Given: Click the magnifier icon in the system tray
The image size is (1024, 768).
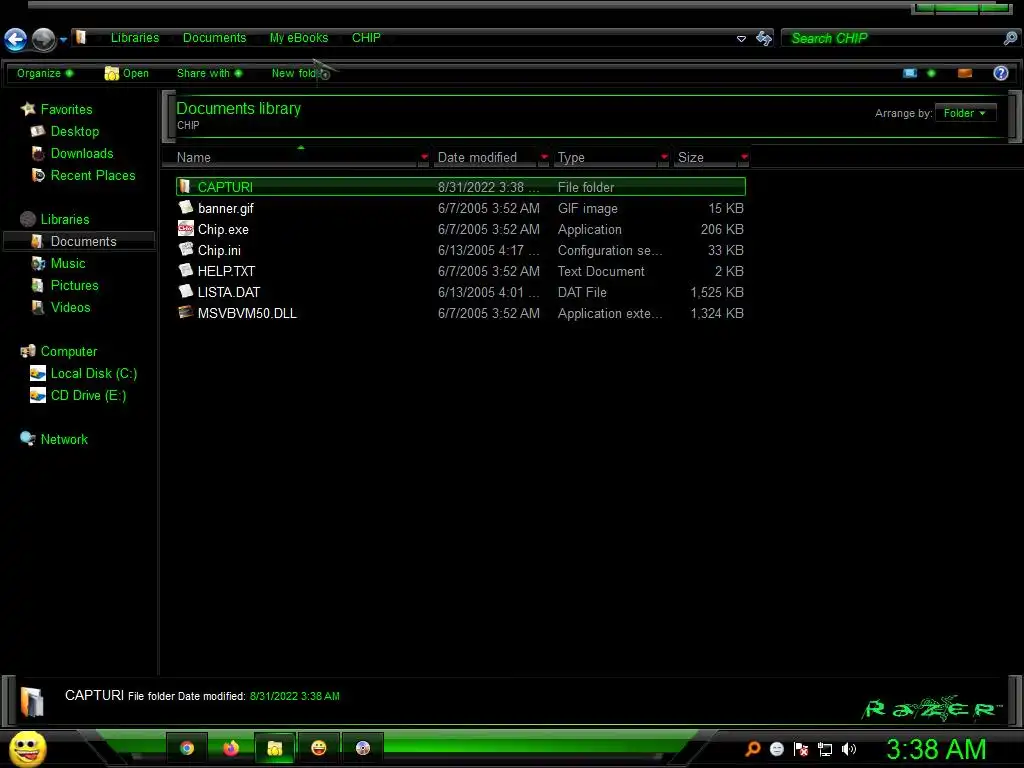Looking at the screenshot, I should click(752, 749).
